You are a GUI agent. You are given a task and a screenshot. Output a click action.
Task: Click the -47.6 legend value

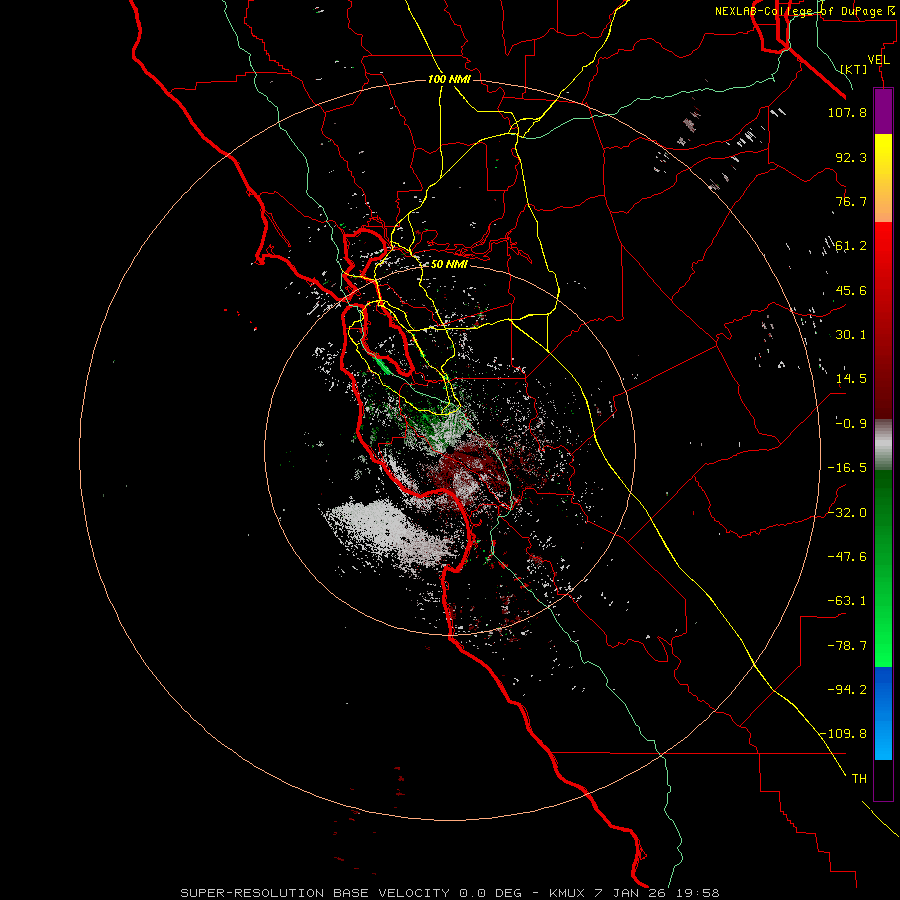pos(847,557)
